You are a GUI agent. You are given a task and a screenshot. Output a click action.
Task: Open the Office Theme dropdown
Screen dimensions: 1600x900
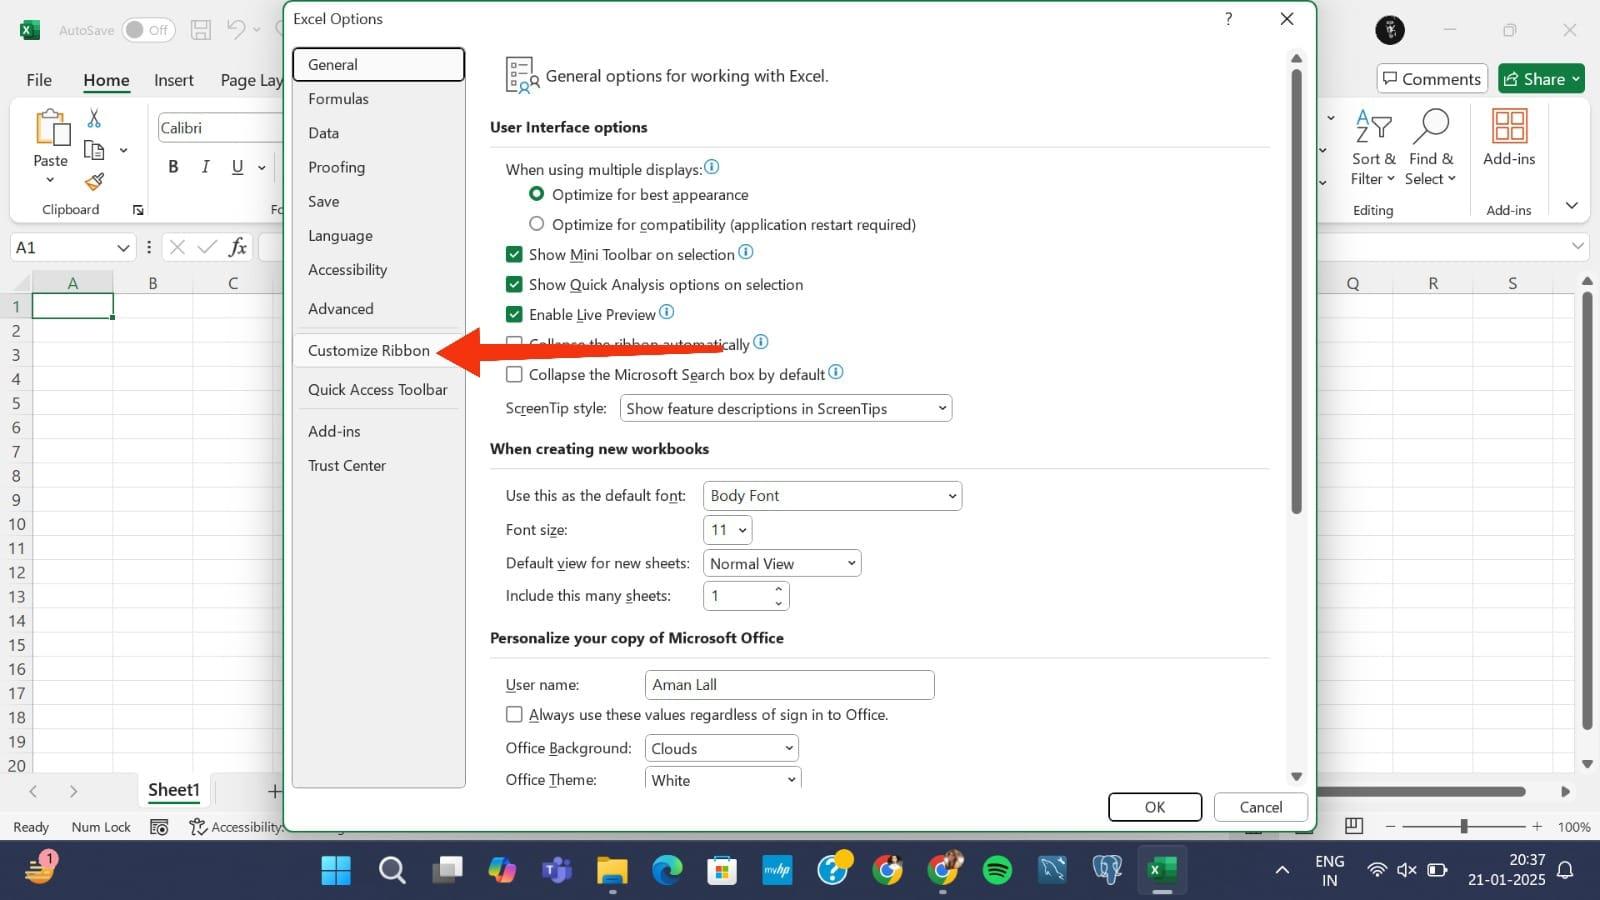(723, 779)
